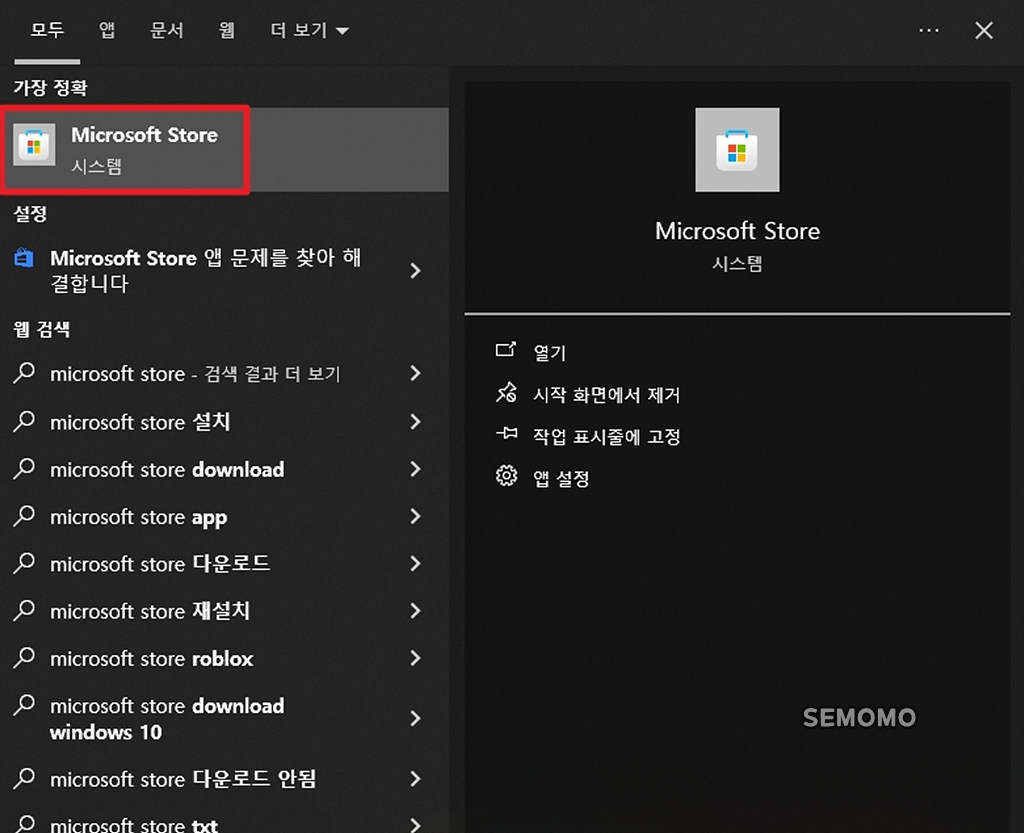Click search icon beside '검색 결과 더 보기'
This screenshot has height=833, width=1024.
(24, 372)
